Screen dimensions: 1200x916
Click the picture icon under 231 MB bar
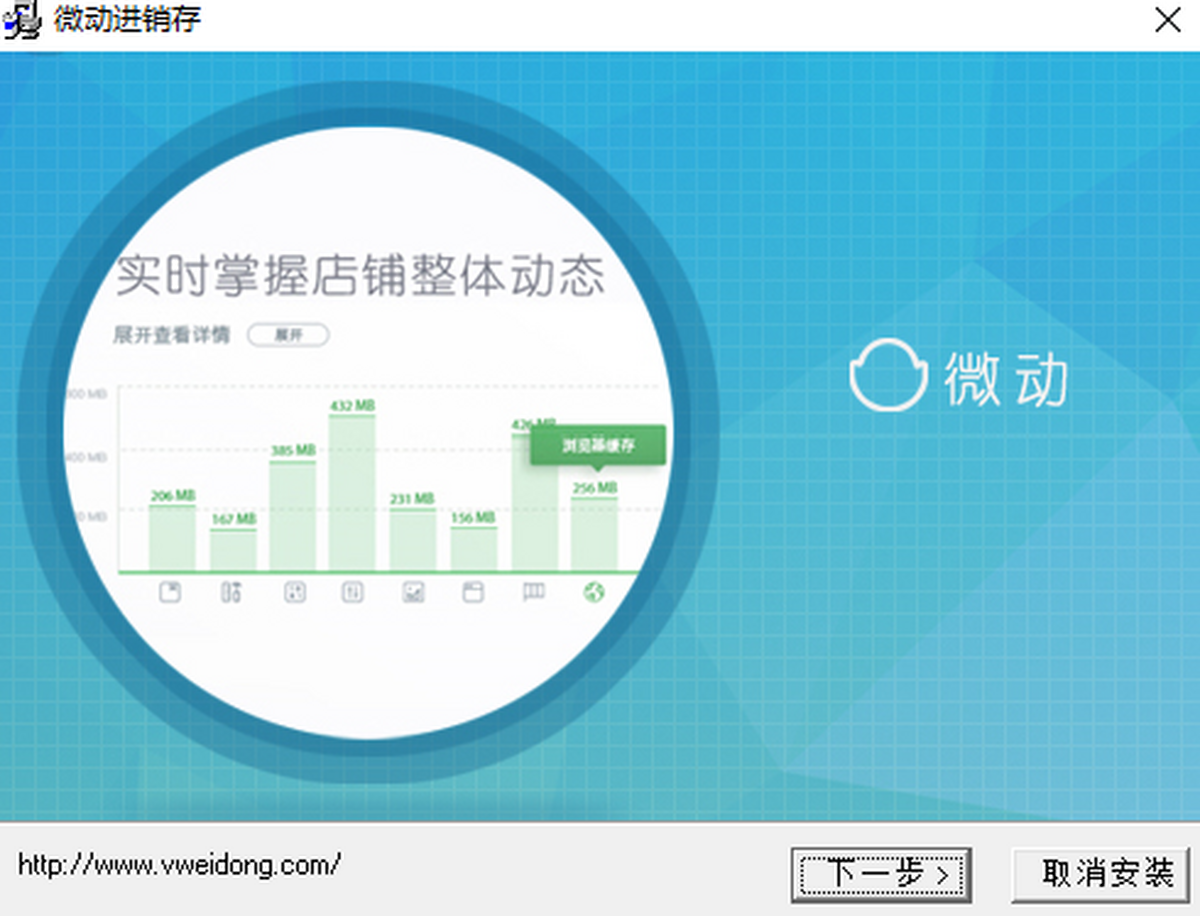pos(413,592)
